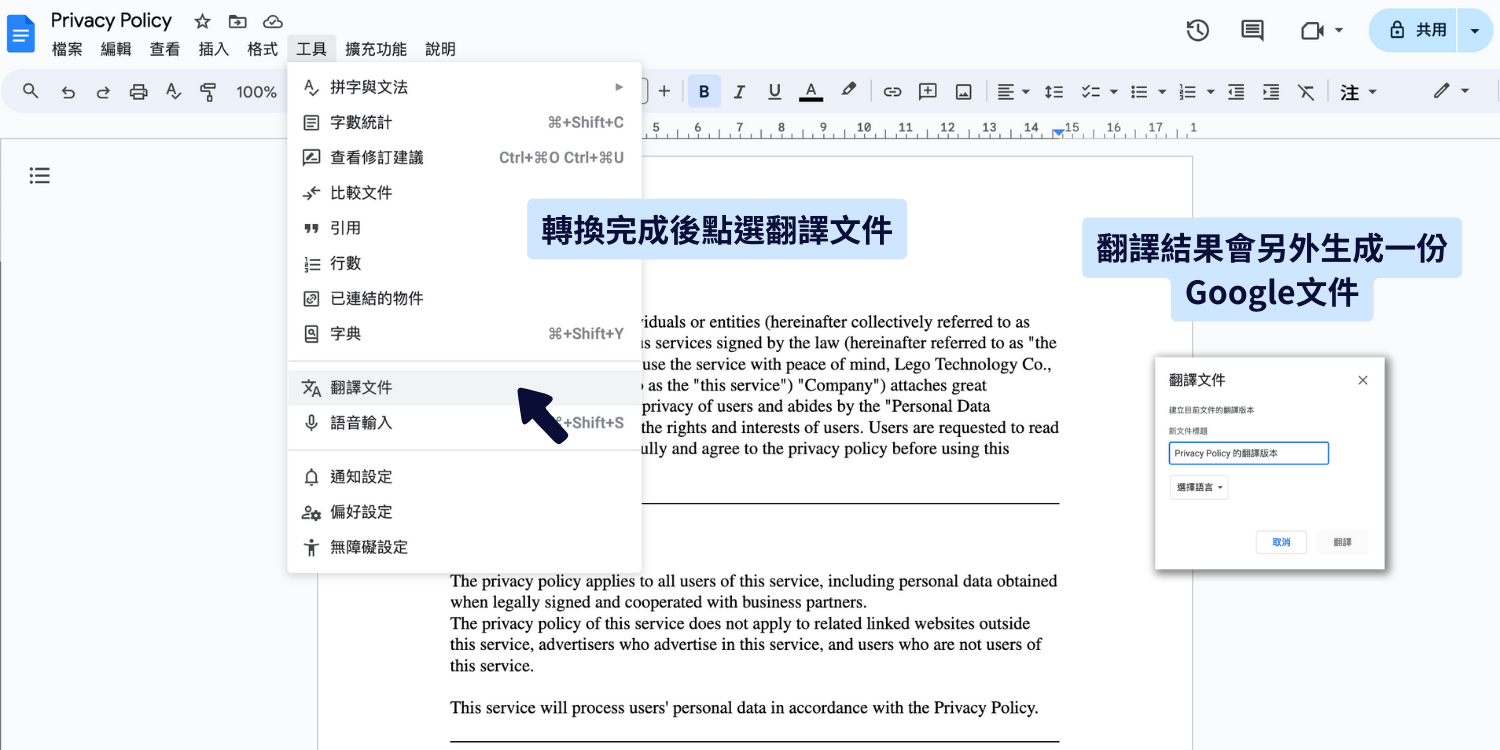Increase font size with plus button

(x=664, y=92)
